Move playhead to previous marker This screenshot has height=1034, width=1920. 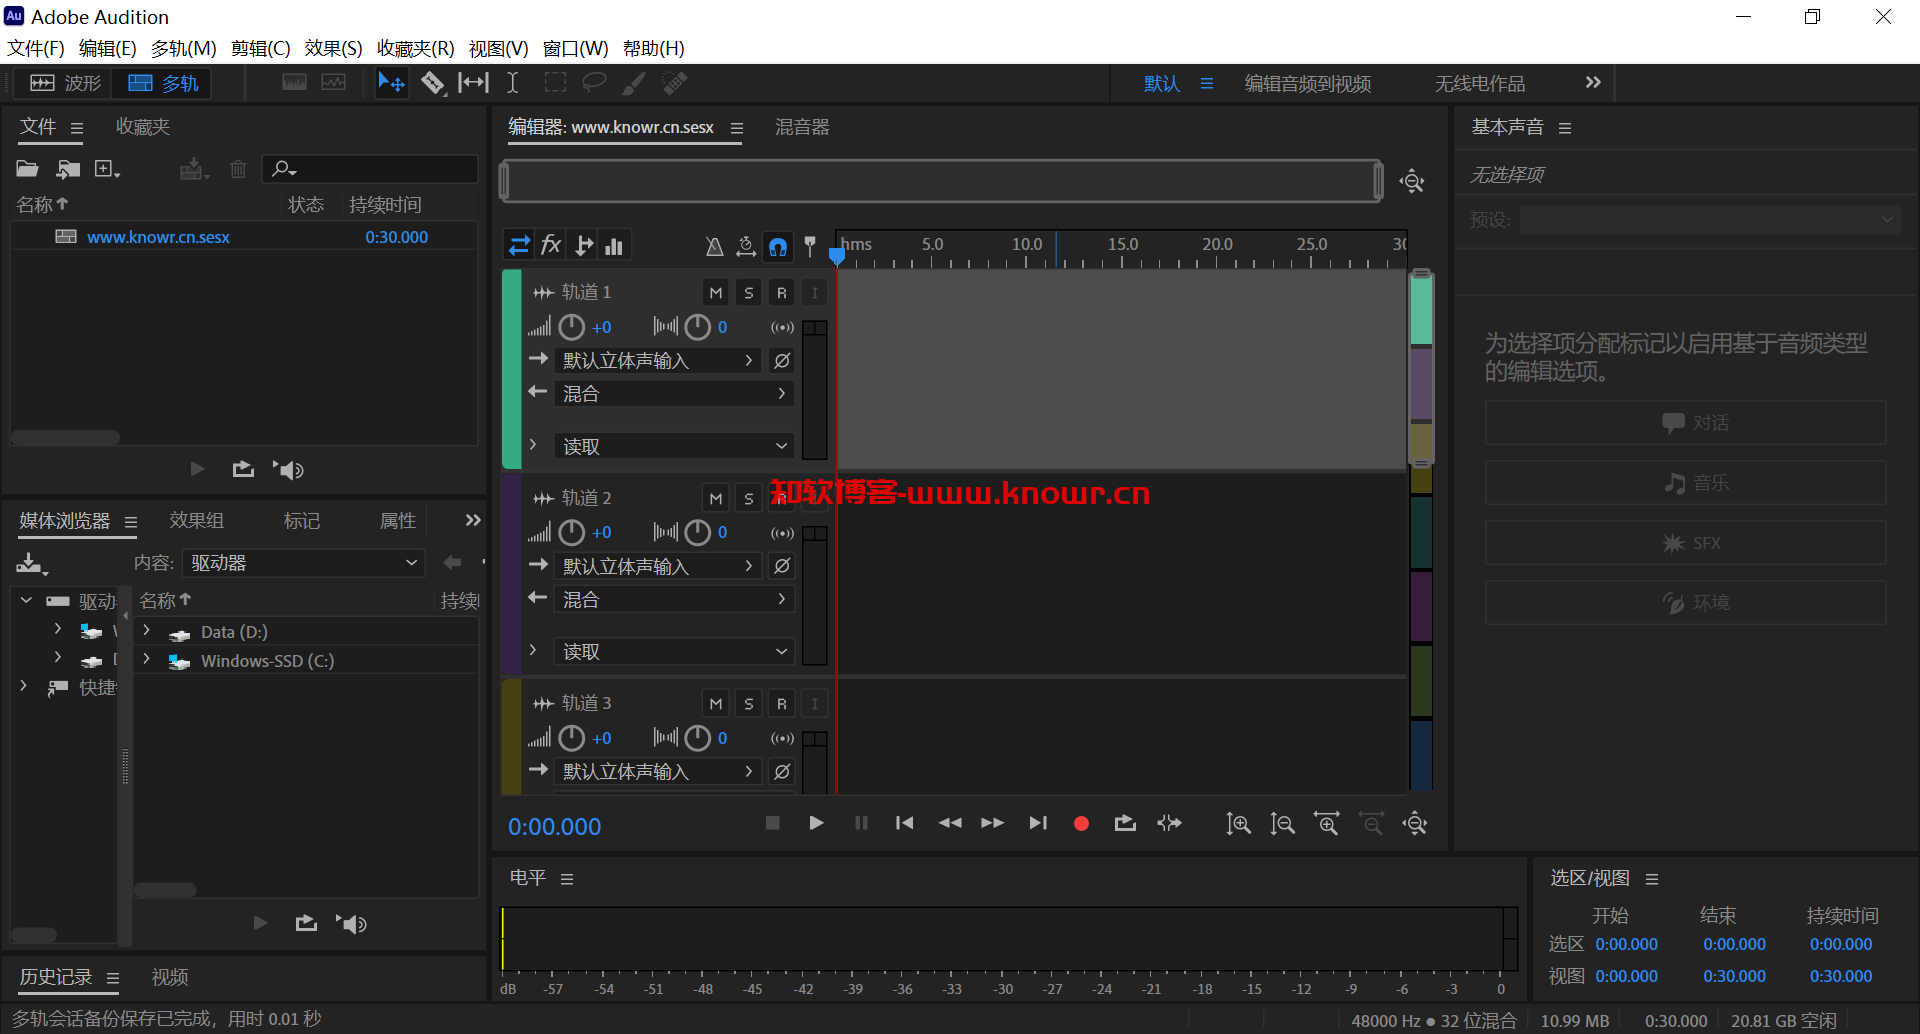(x=904, y=823)
